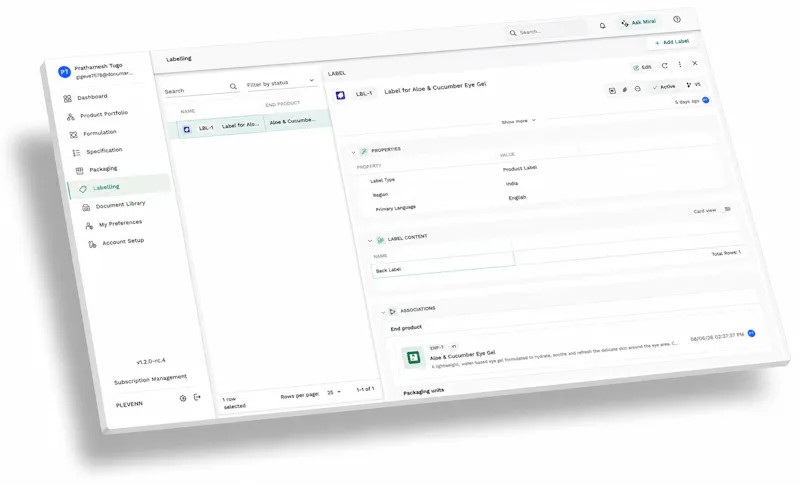Open the Rows per page dropdown

click(334, 392)
